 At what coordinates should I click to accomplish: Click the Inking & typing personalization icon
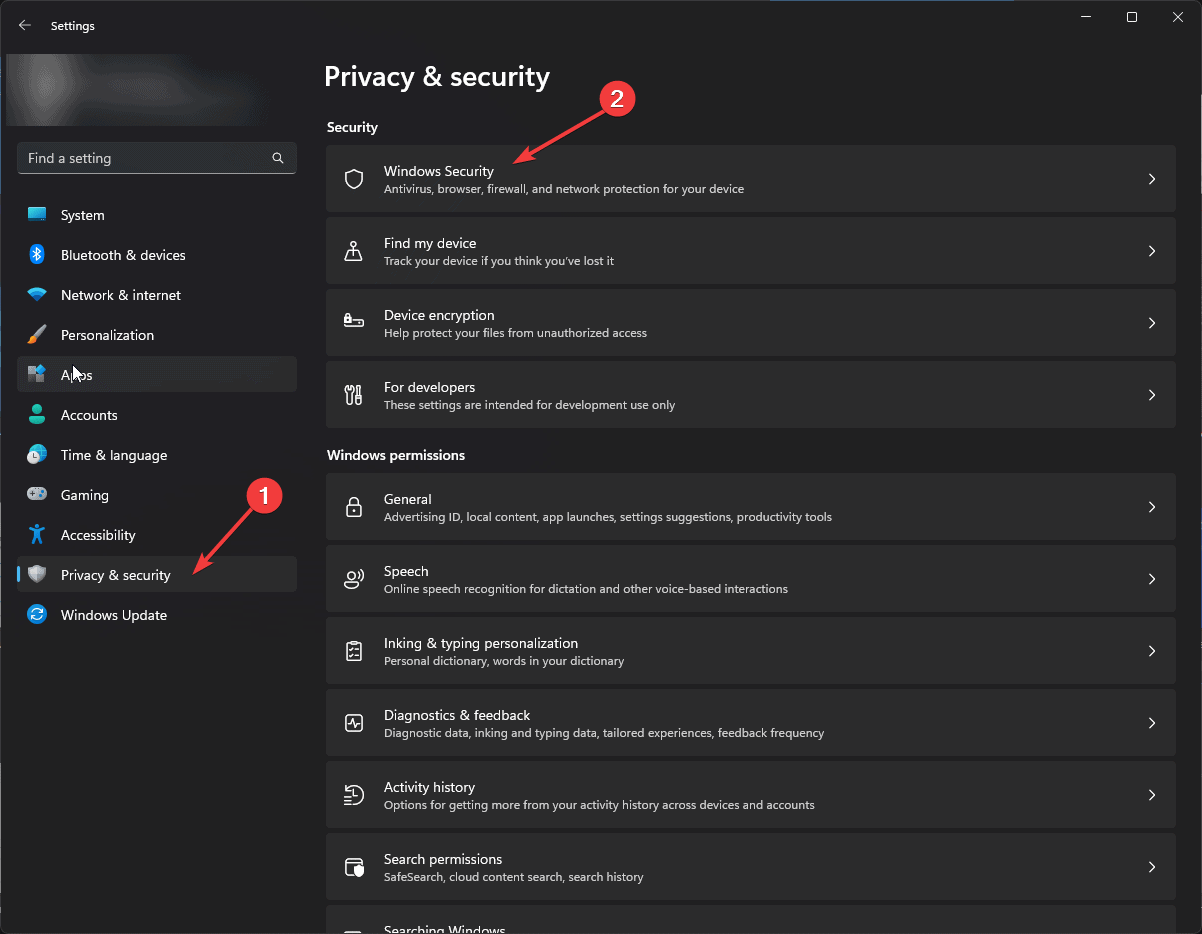[x=353, y=650]
